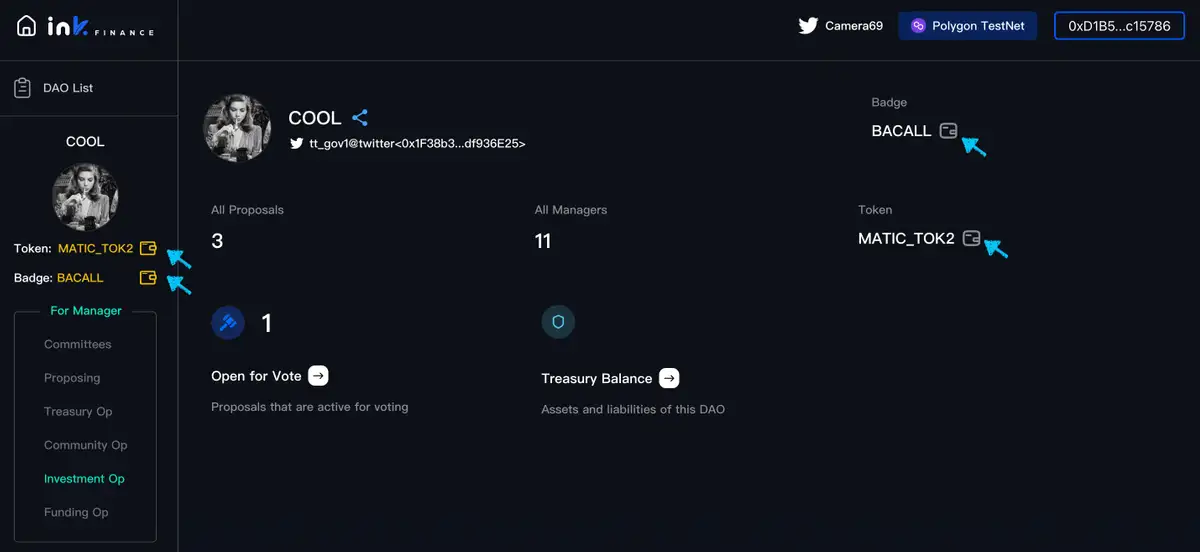The image size is (1200, 552).
Task: Click the shield icon above Treasury Balance
Action: 558,322
